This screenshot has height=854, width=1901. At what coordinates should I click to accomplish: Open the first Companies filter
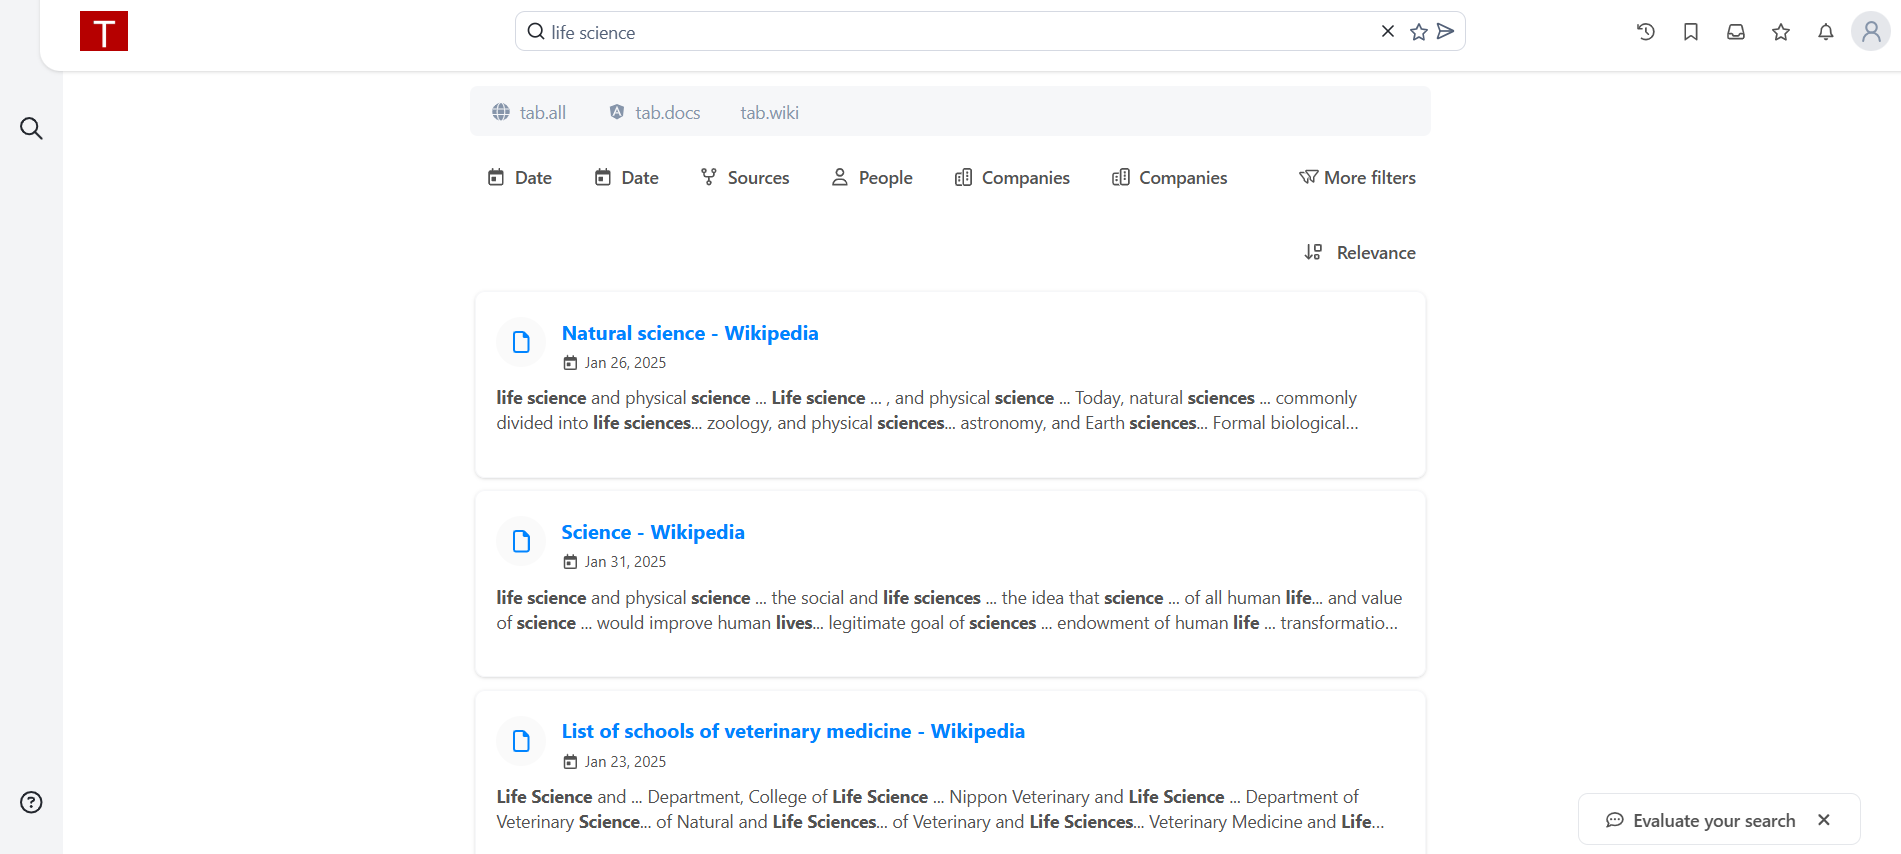point(1013,177)
